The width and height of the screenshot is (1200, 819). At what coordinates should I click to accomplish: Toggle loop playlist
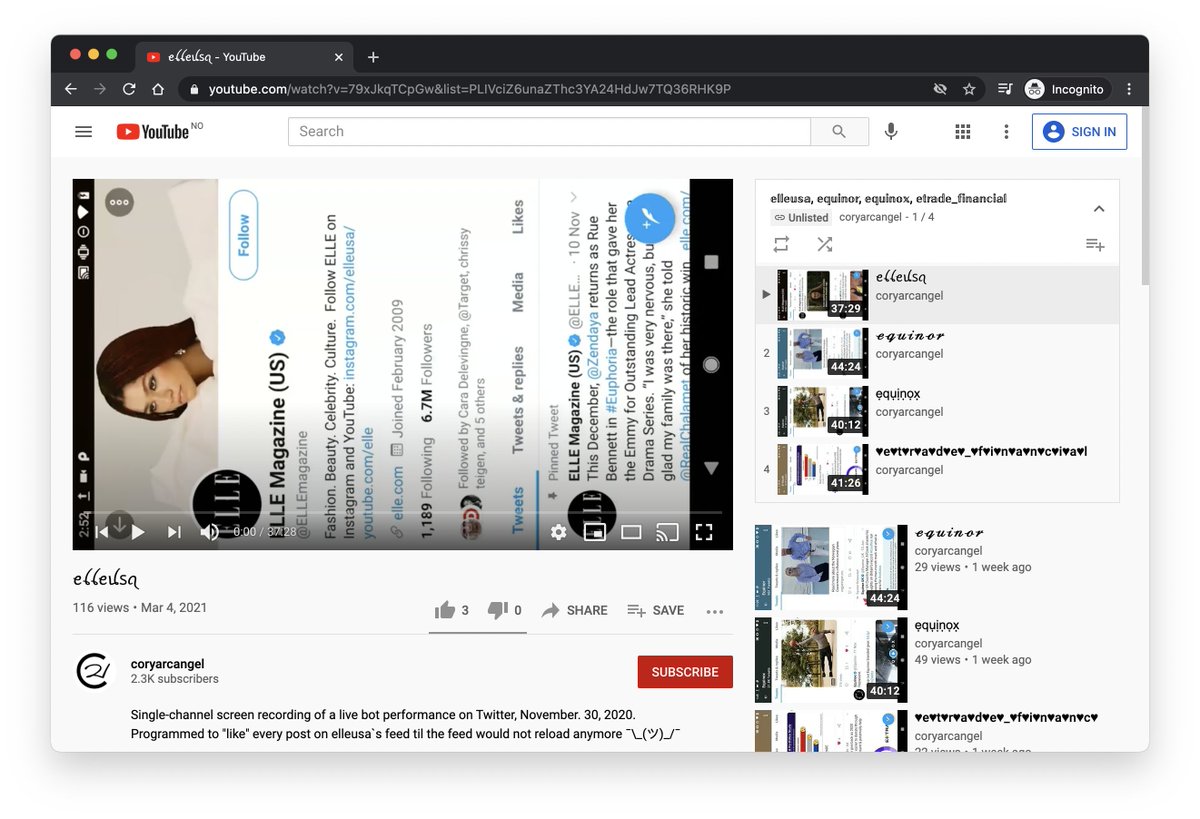click(x=781, y=244)
